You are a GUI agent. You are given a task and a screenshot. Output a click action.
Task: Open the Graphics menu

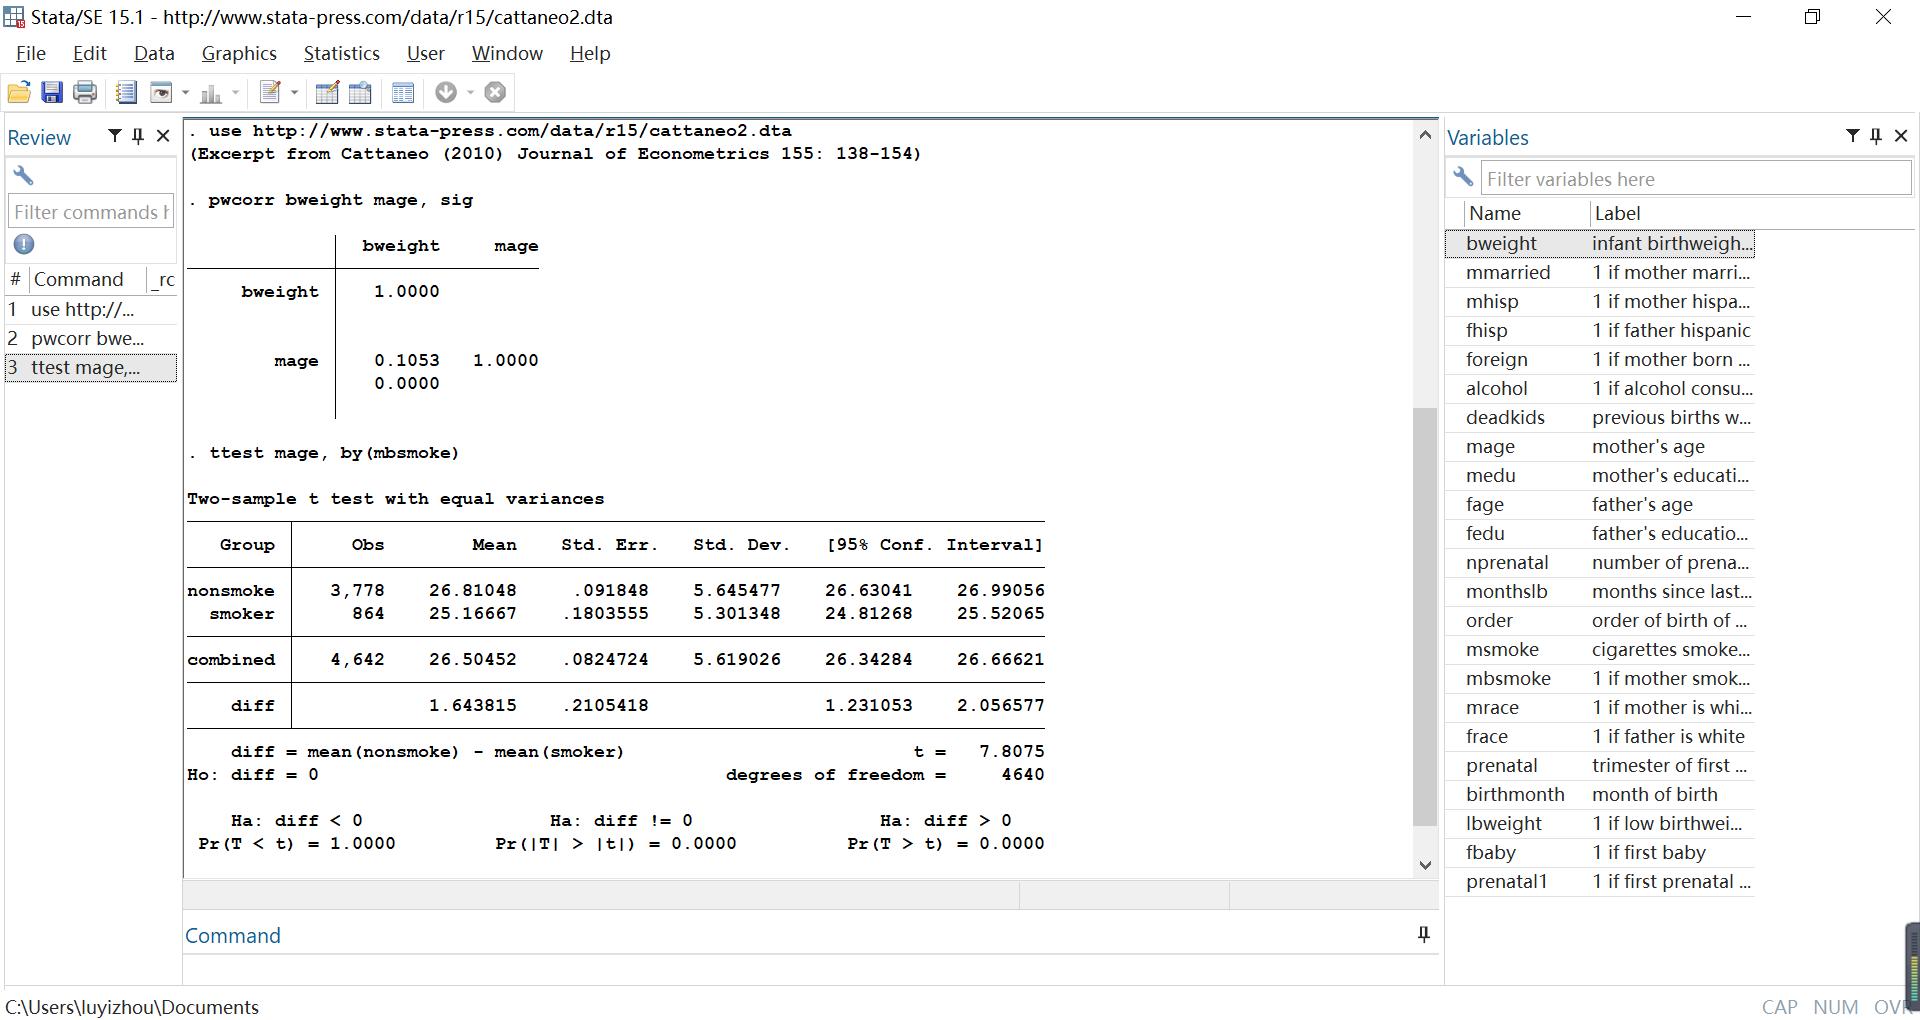click(239, 53)
